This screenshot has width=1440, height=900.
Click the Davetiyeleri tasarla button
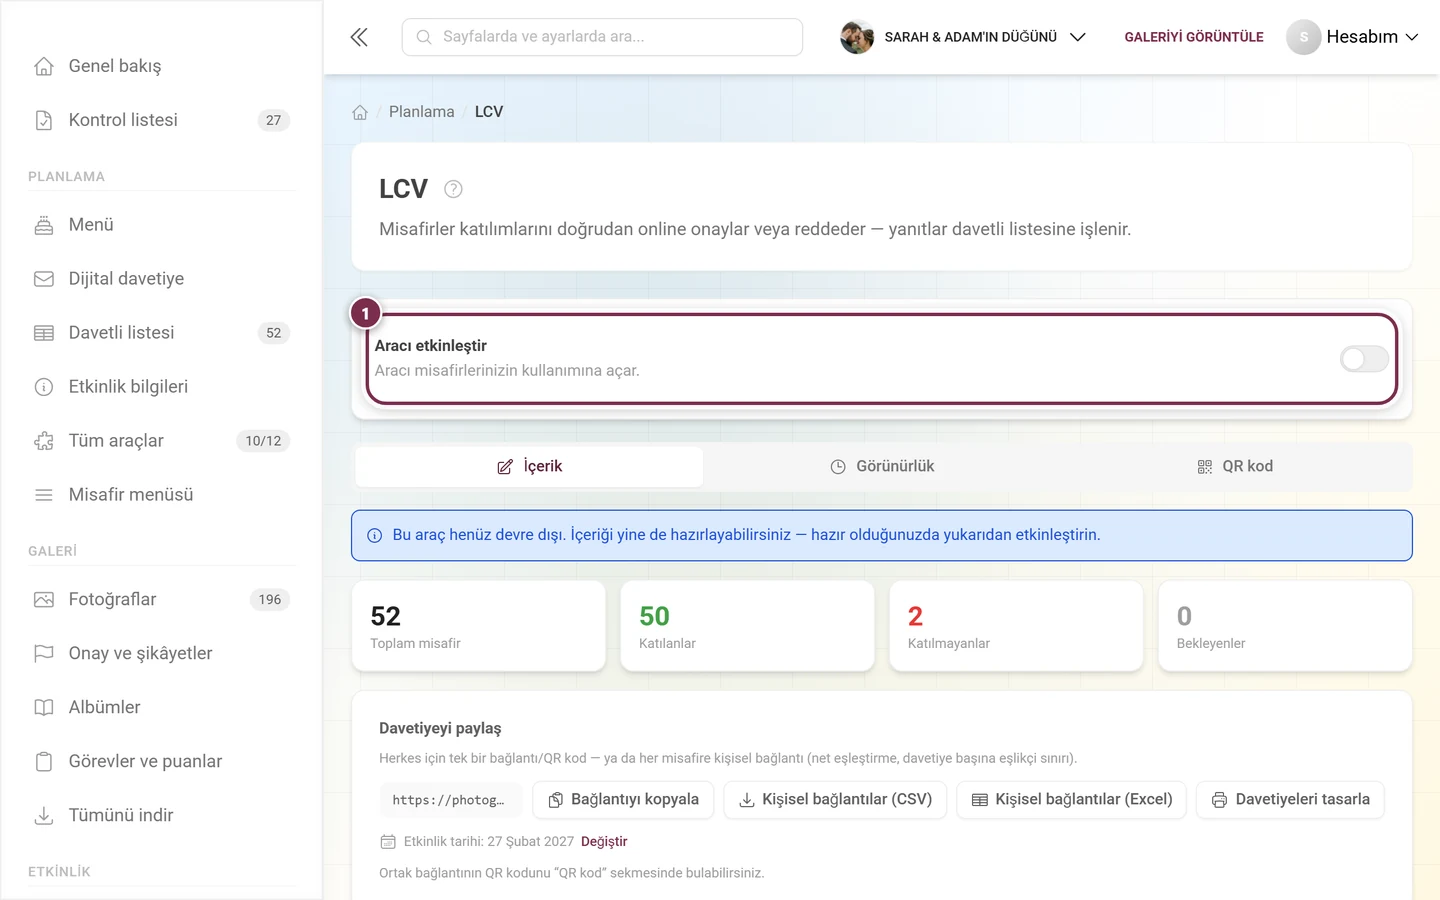(x=1291, y=800)
